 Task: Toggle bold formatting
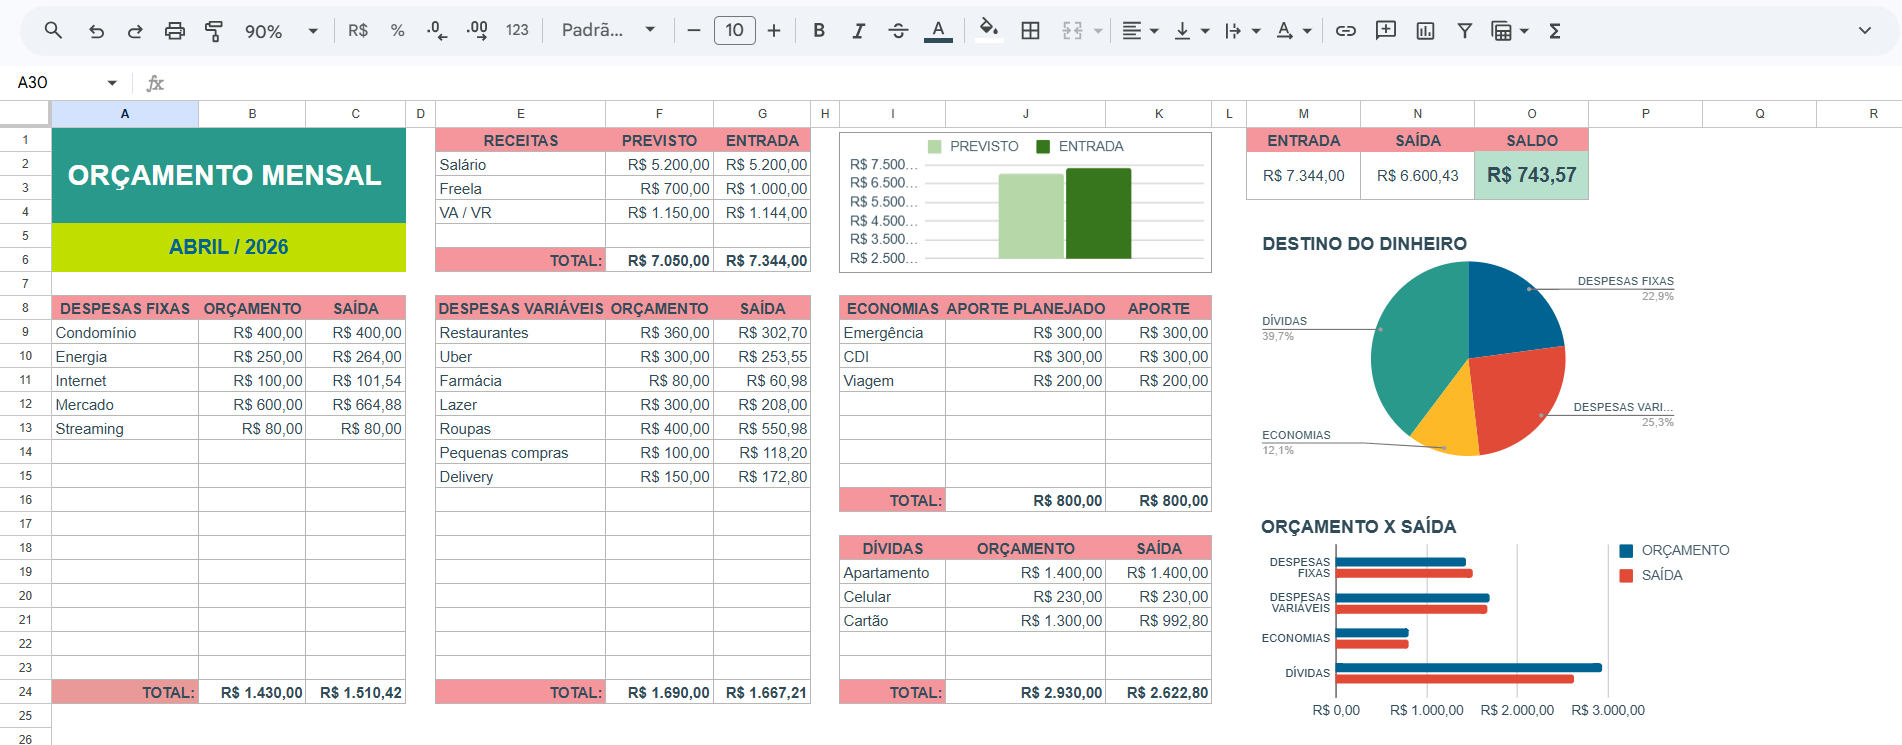819,31
